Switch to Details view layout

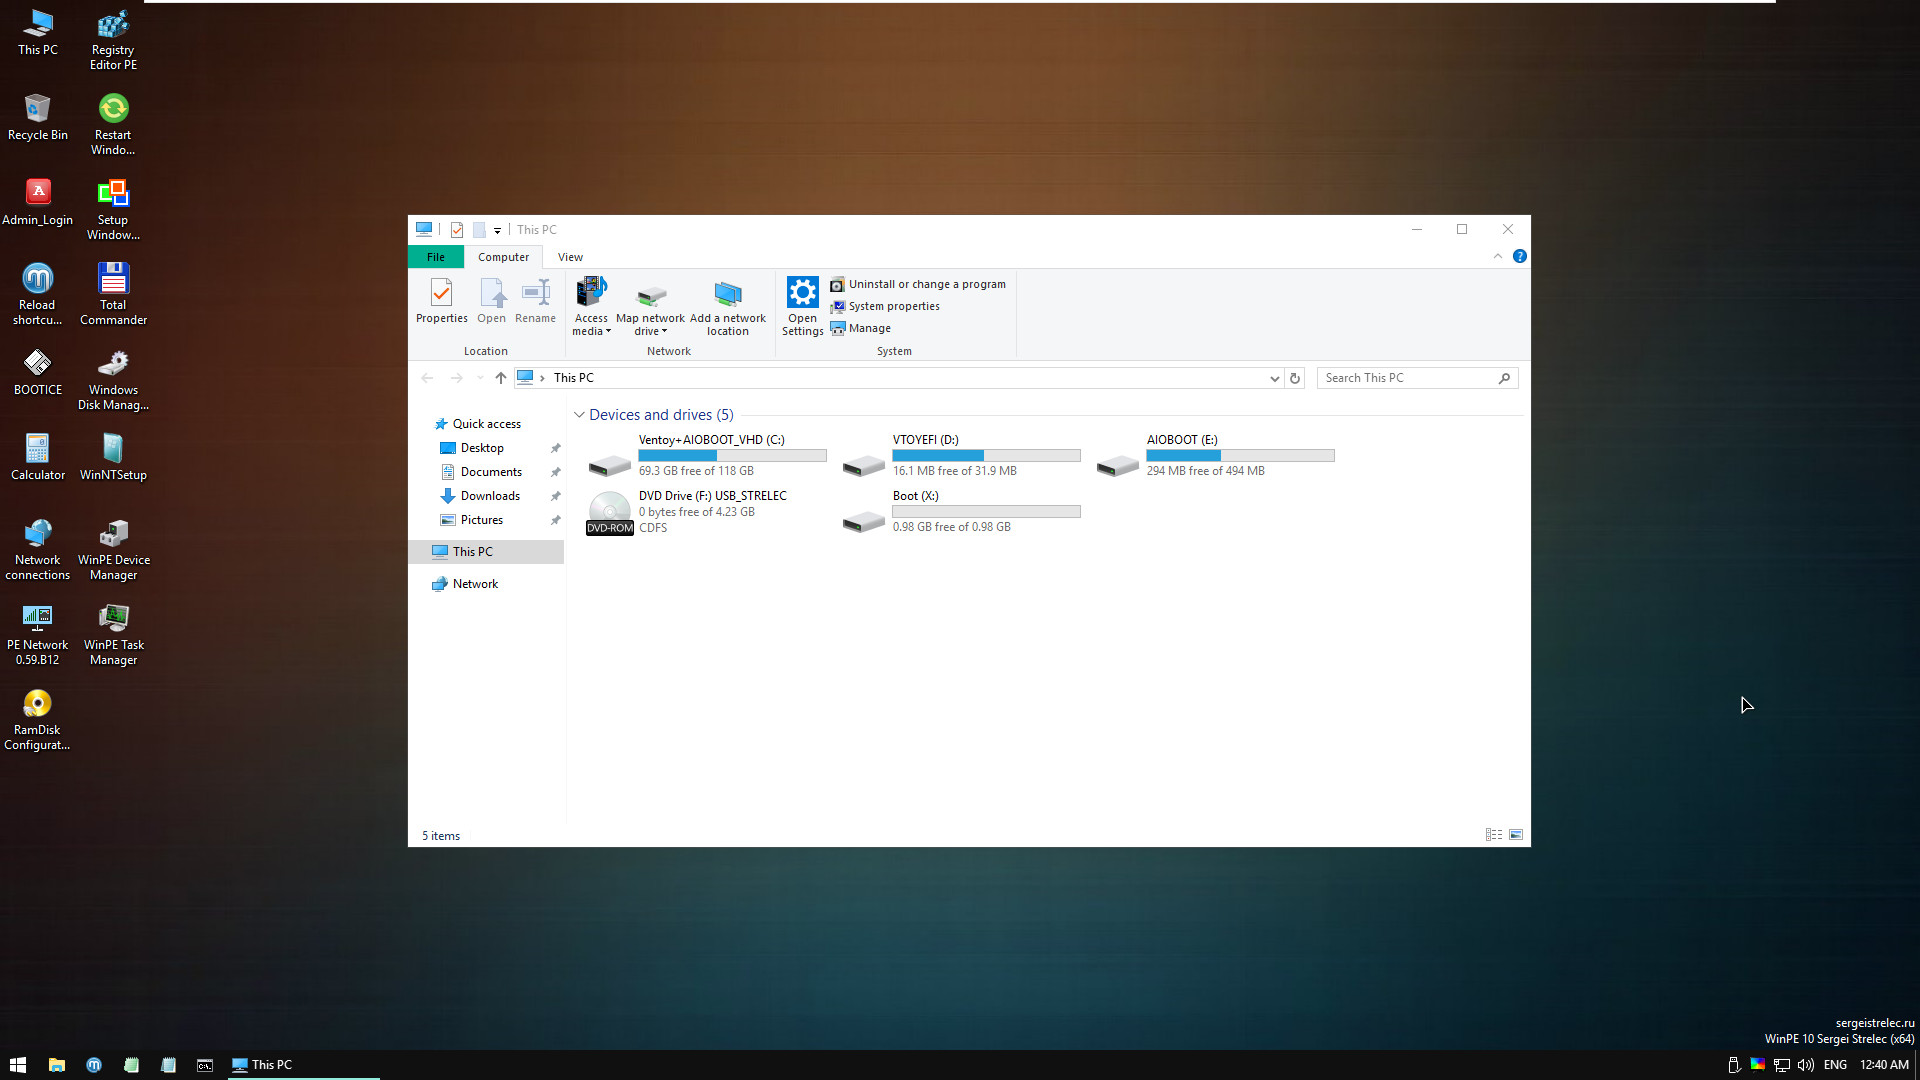tap(1494, 835)
